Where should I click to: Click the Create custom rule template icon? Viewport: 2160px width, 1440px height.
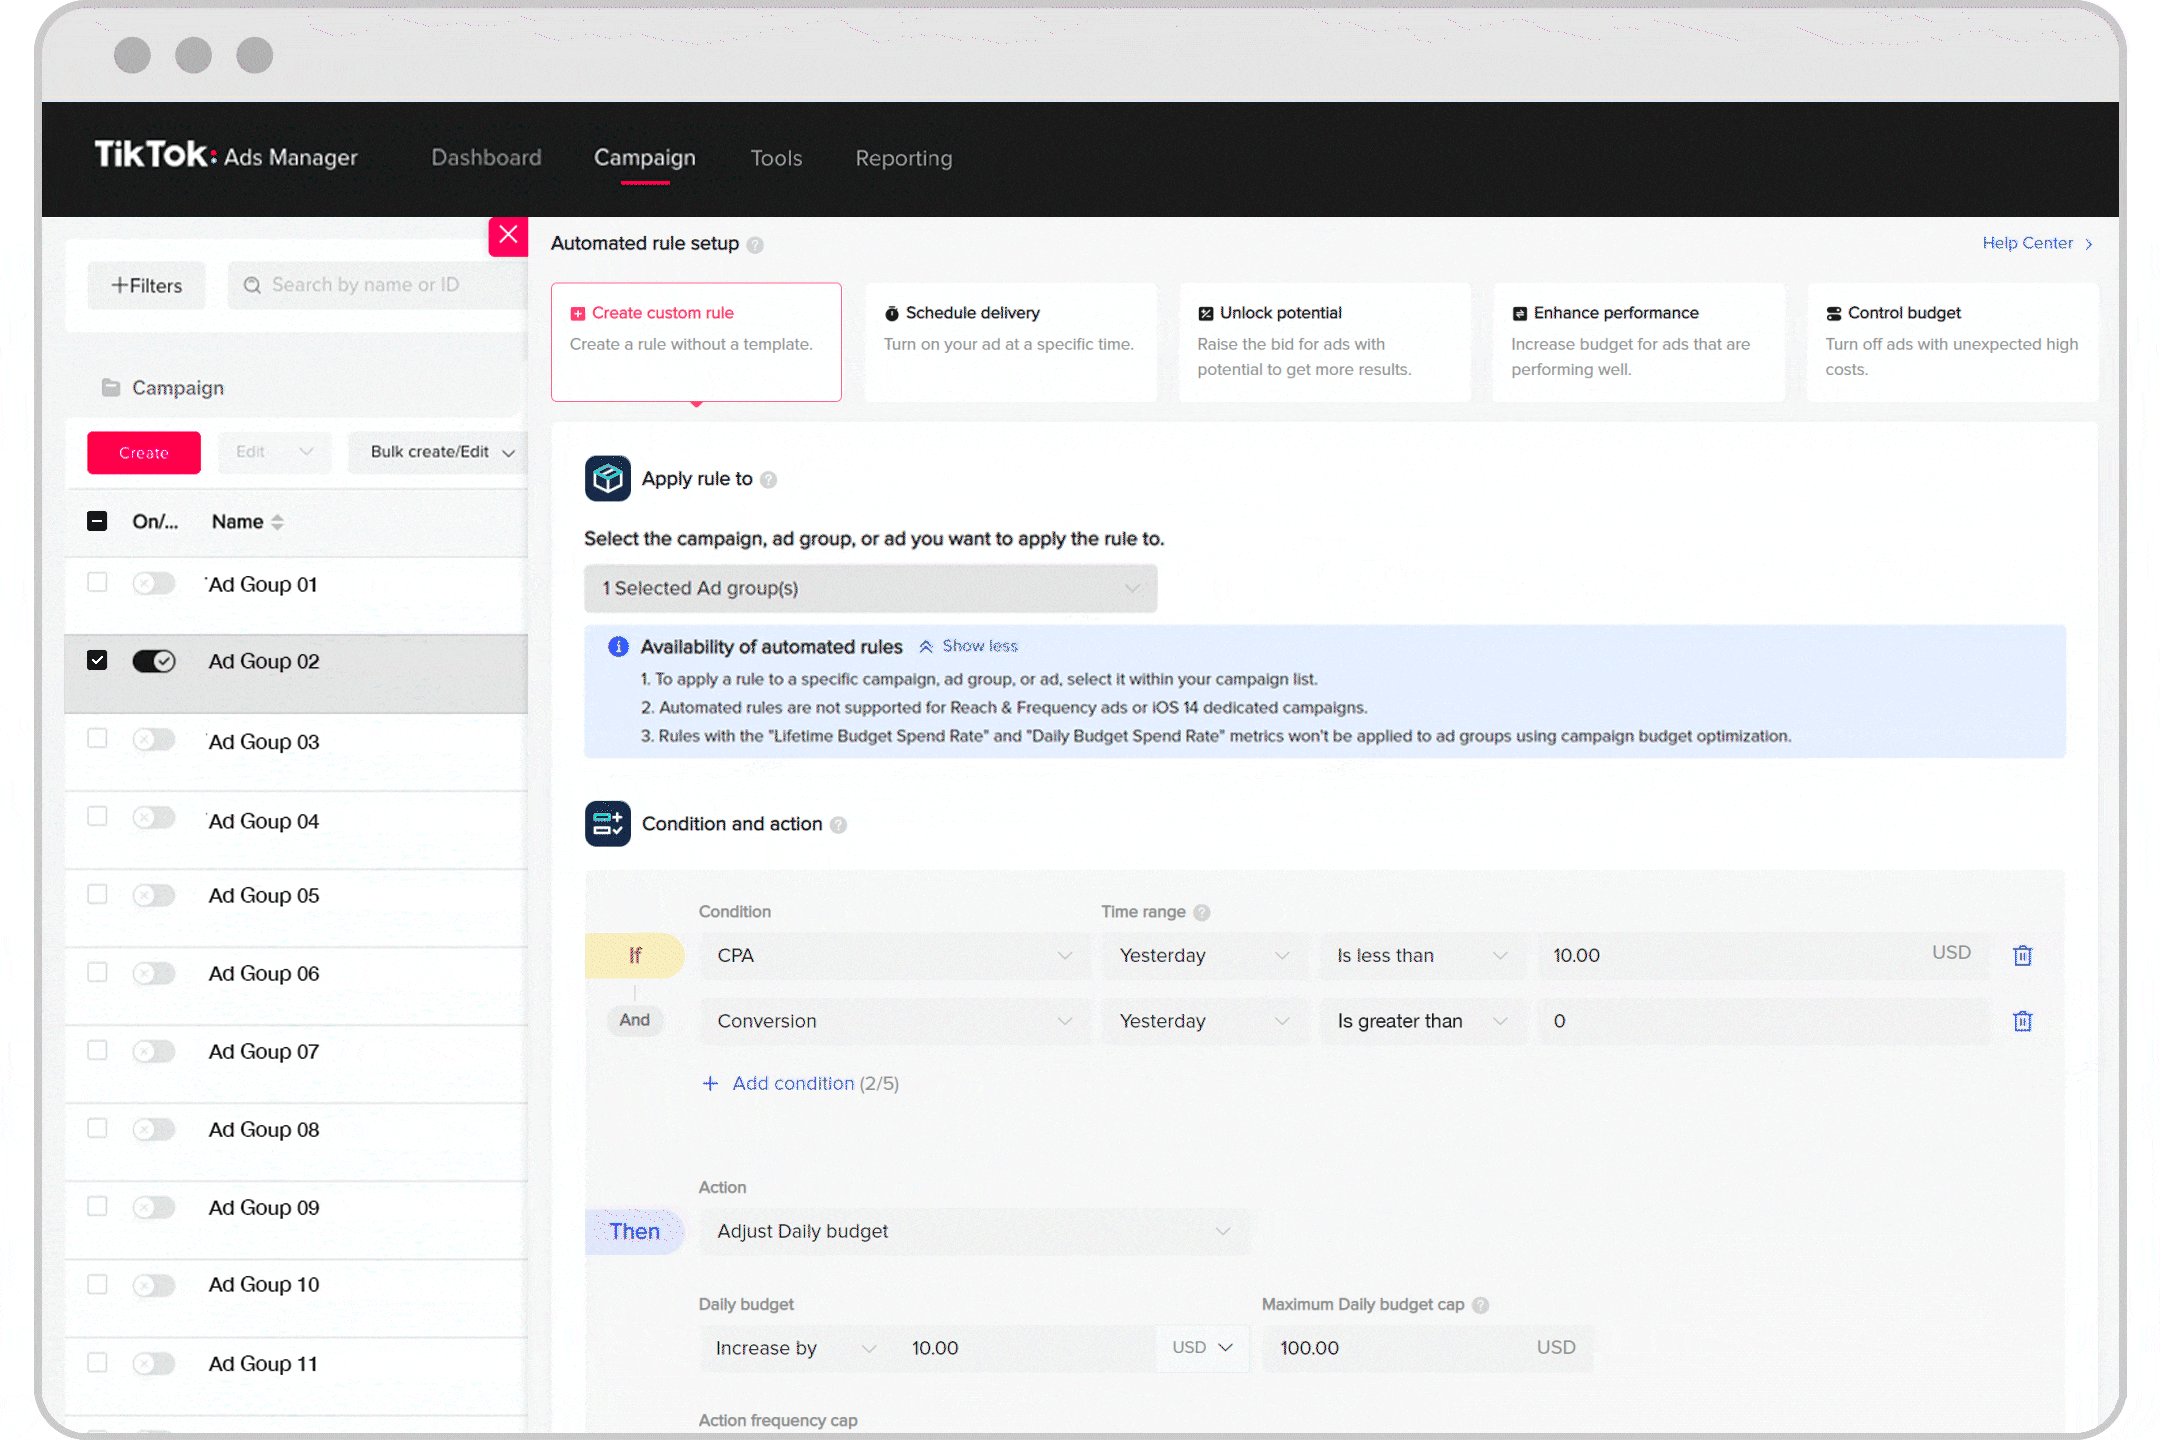(x=580, y=312)
